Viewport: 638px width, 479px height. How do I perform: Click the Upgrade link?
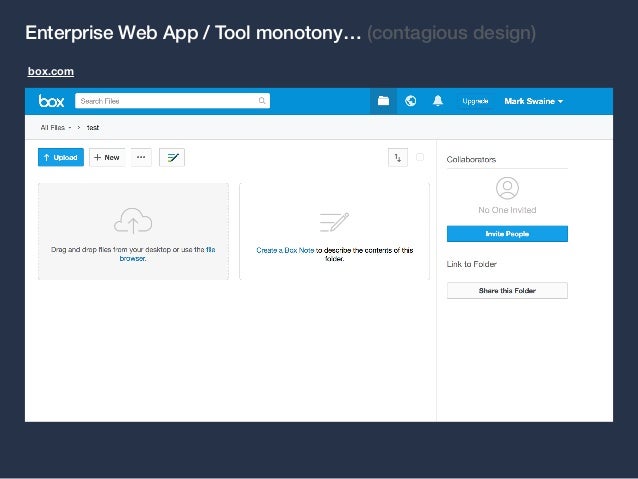[475, 101]
